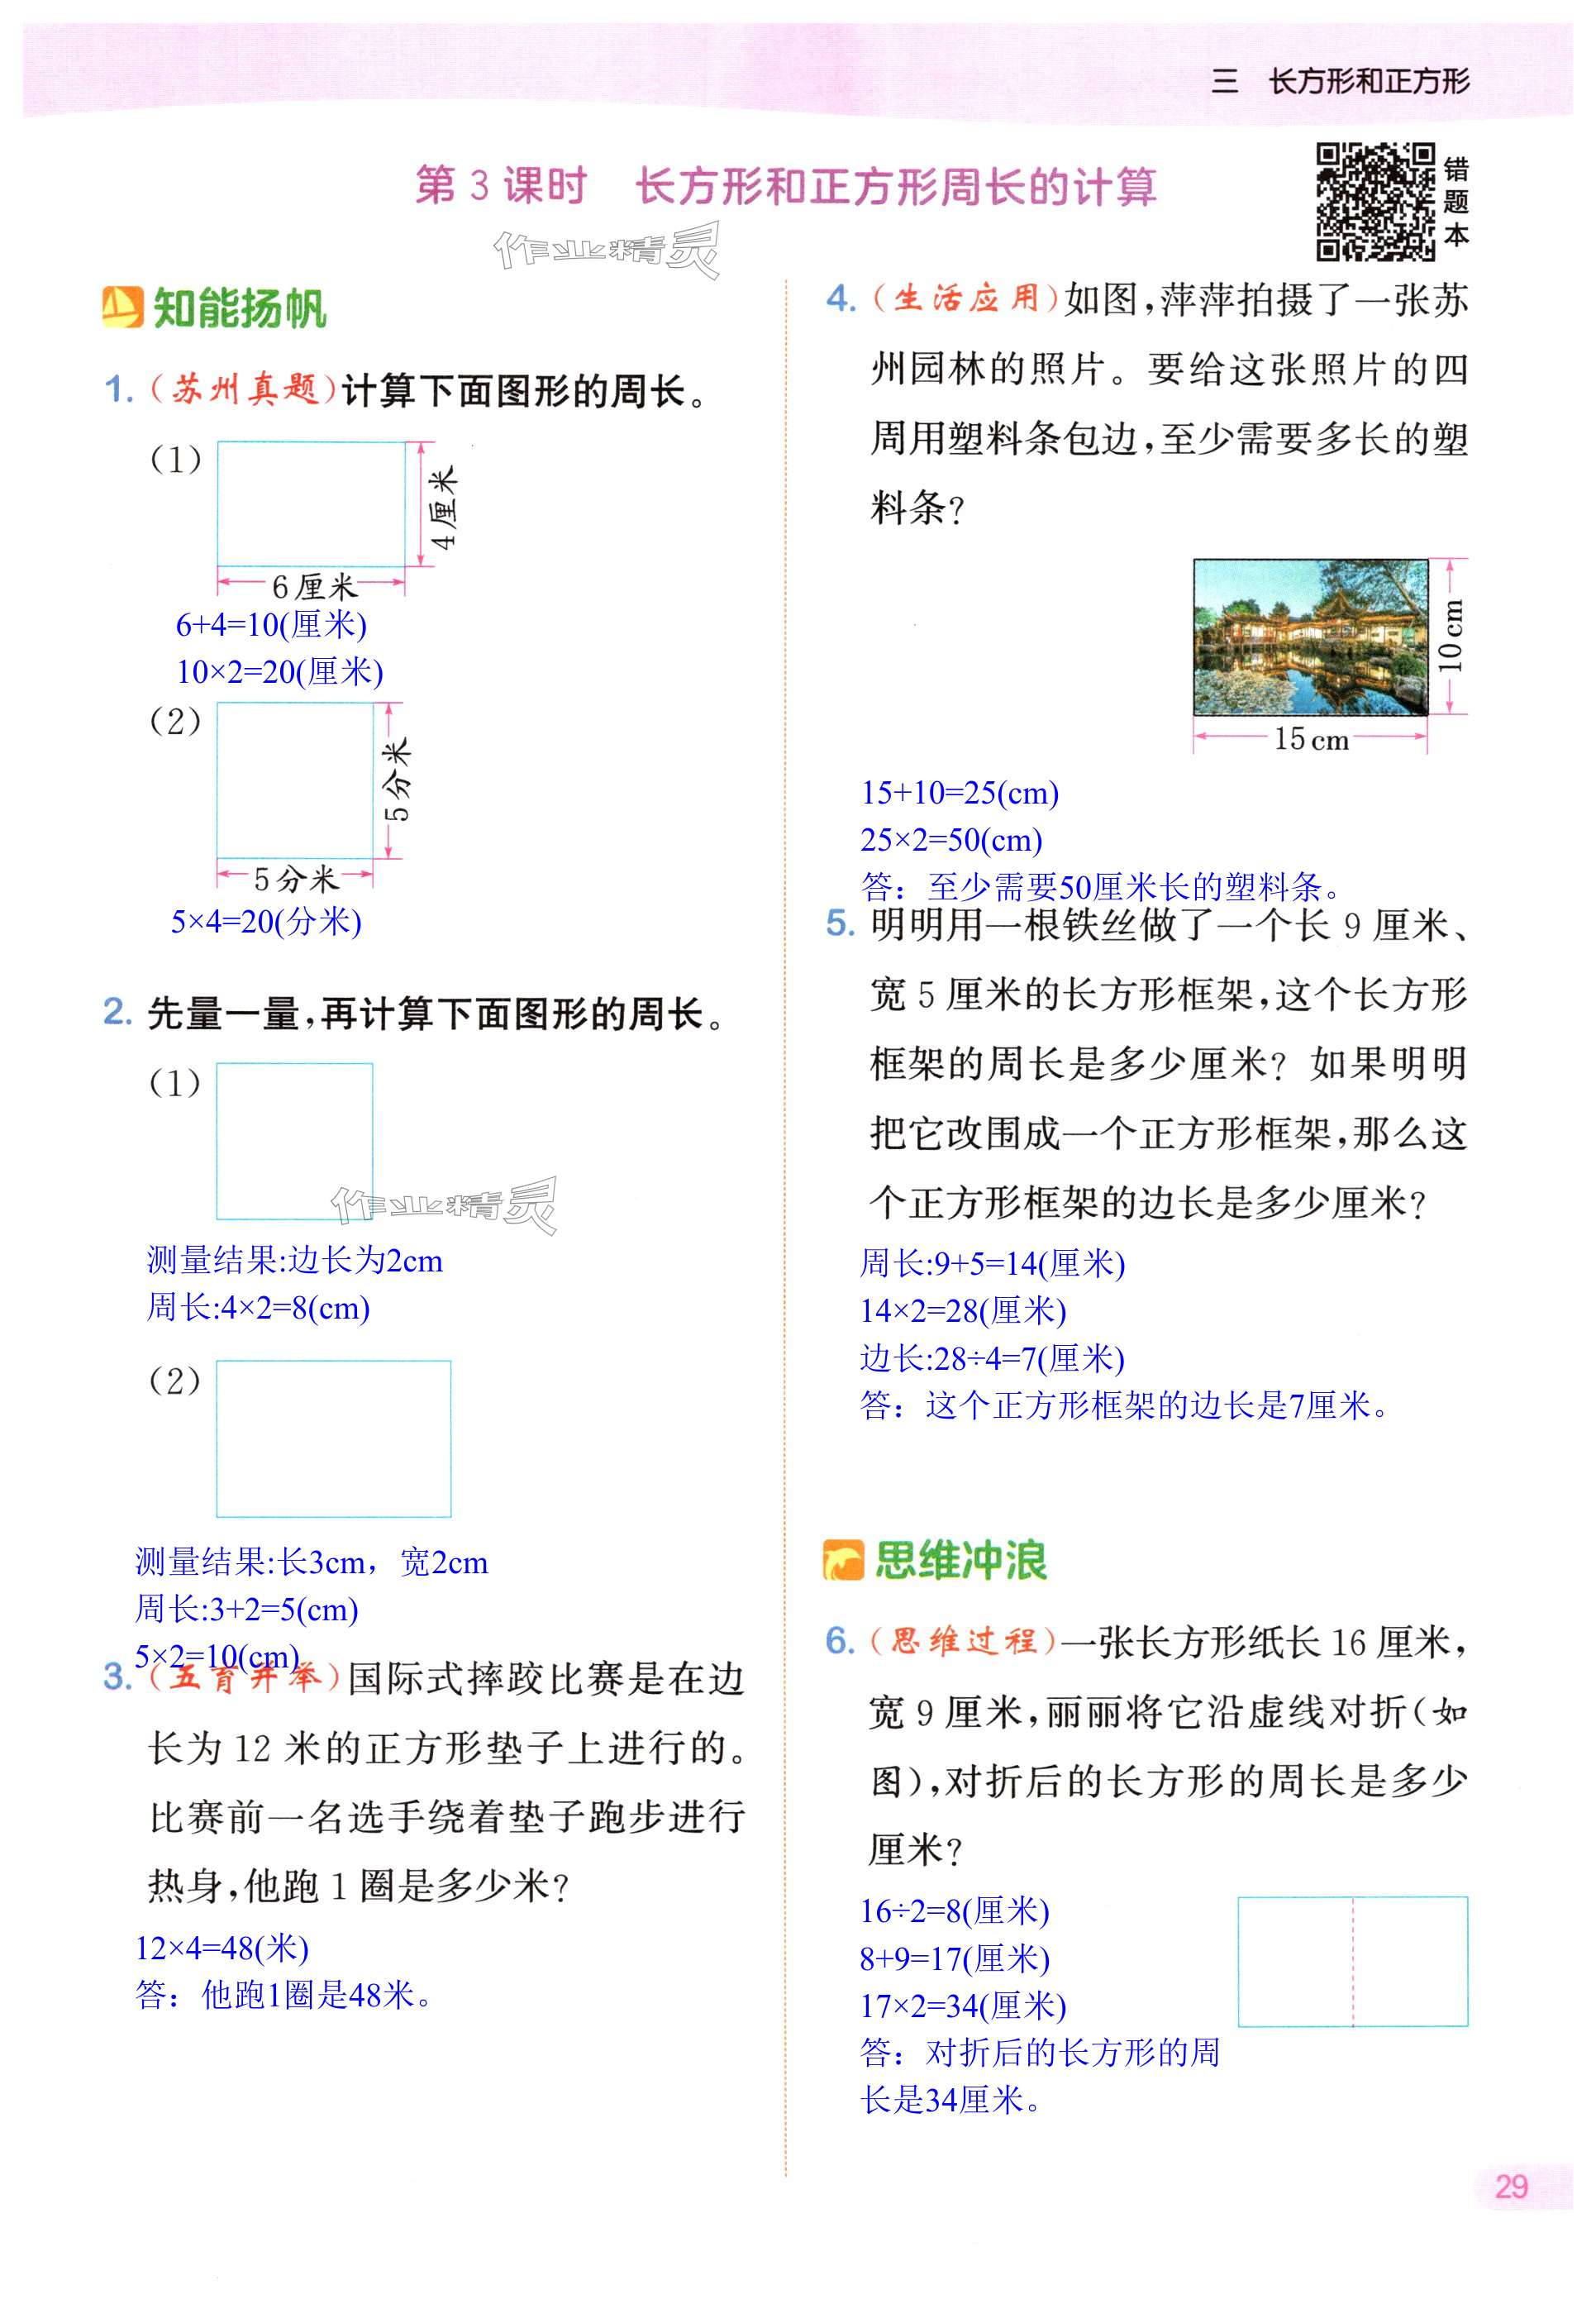Click the wave icon beside 思维冲浪
Image resolution: width=1596 pixels, height=2304 pixels.
click(843, 1561)
